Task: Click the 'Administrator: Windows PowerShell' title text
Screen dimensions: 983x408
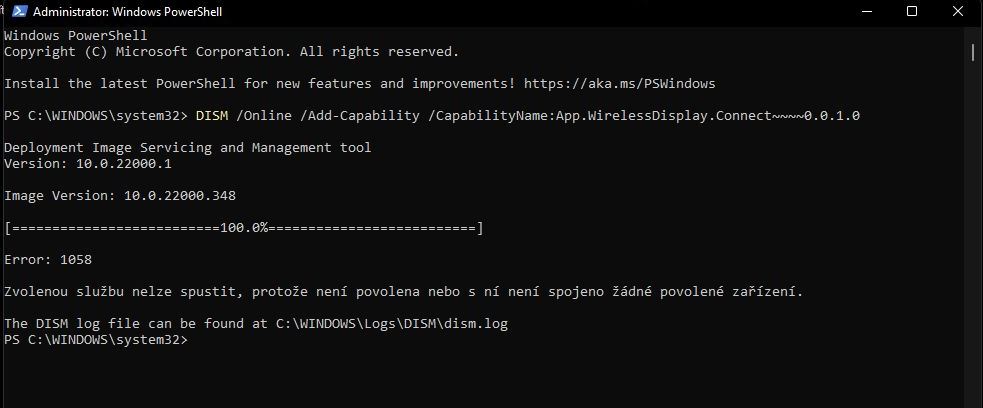Action: (128, 12)
